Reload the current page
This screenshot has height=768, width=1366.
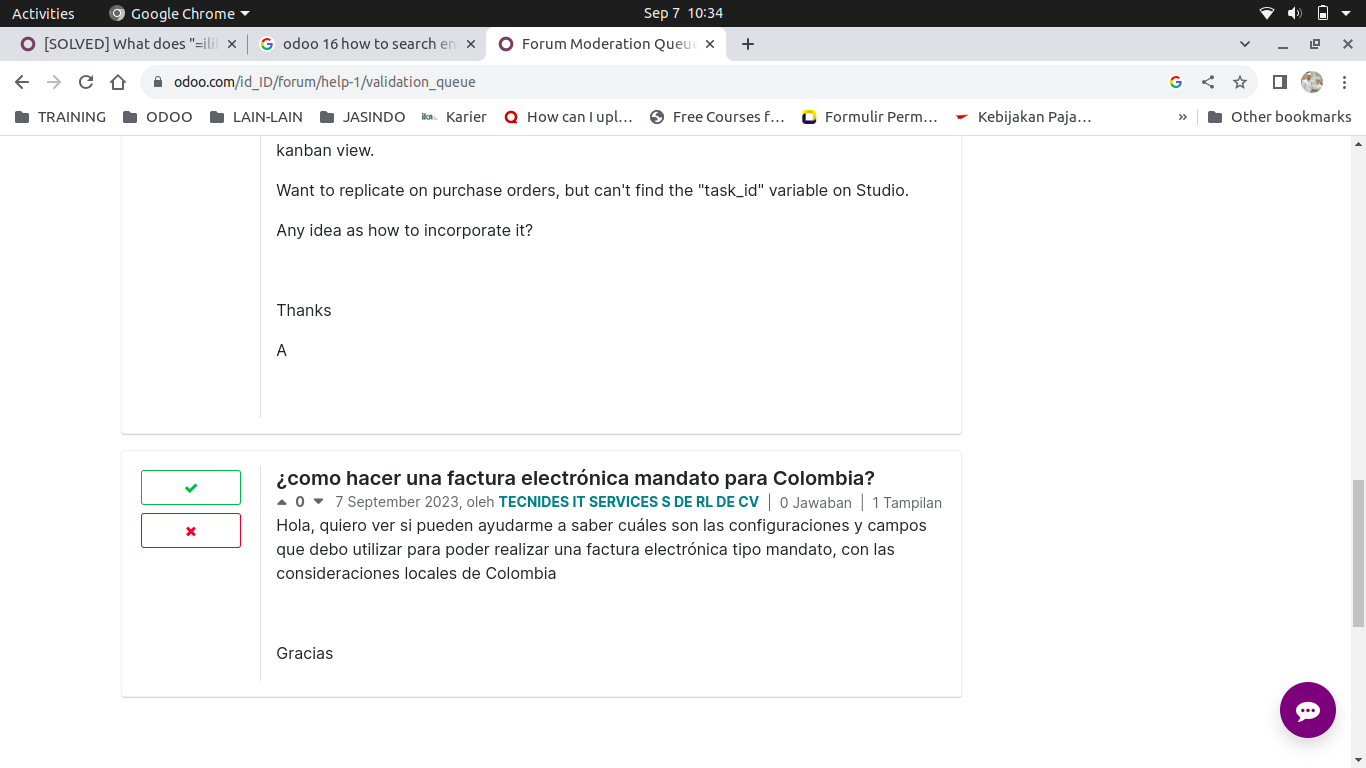(86, 82)
